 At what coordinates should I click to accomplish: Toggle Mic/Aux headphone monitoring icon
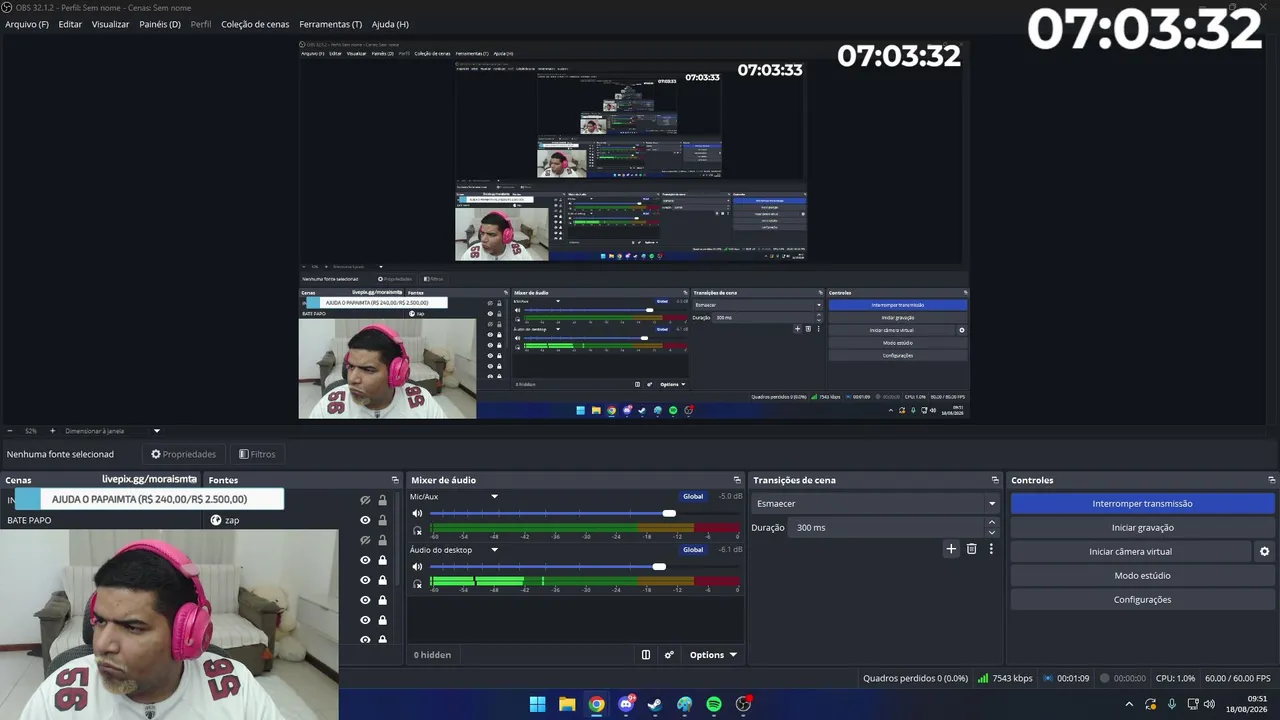coord(418,530)
